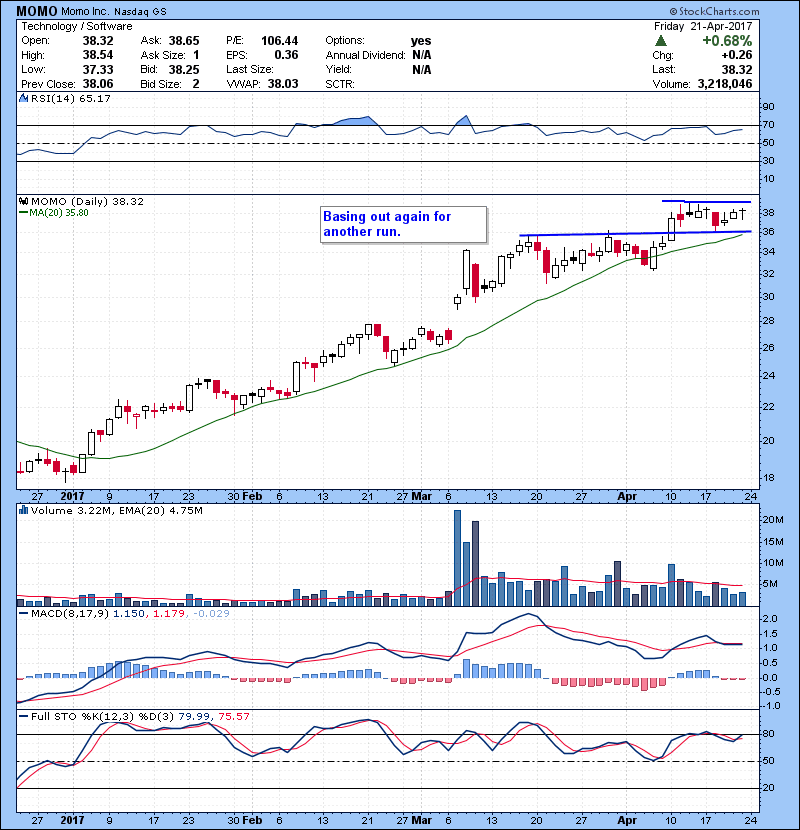Click the date Friday 21-Apr-2017
The width and height of the screenshot is (800, 830).
coord(703,26)
